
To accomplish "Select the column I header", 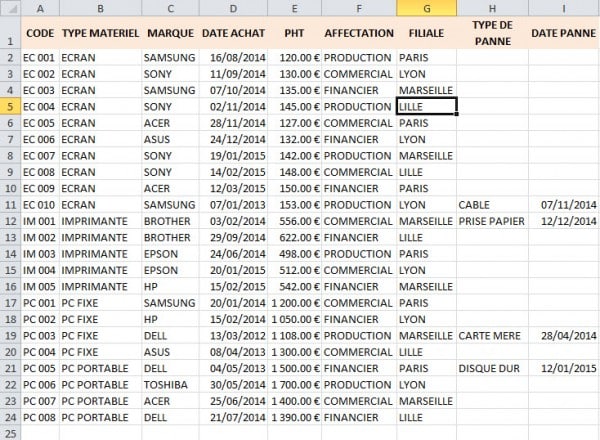I will [x=564, y=8].
